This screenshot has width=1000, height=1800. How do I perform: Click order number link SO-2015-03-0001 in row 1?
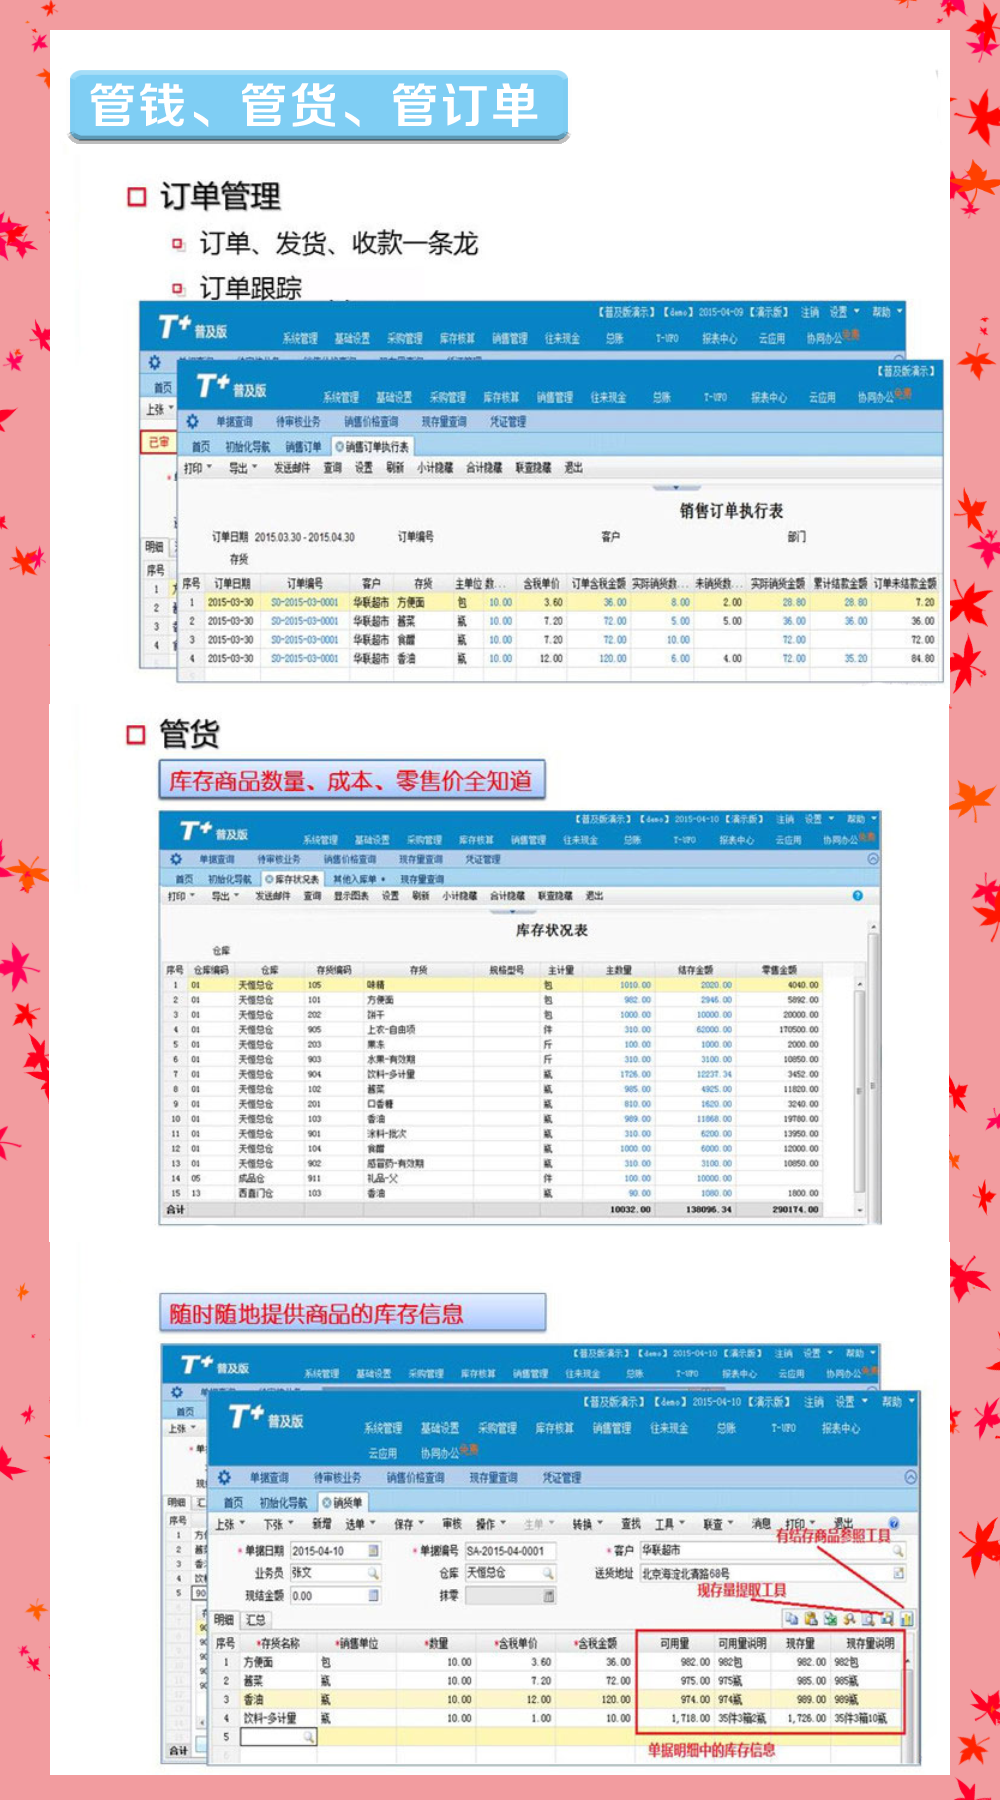304,603
